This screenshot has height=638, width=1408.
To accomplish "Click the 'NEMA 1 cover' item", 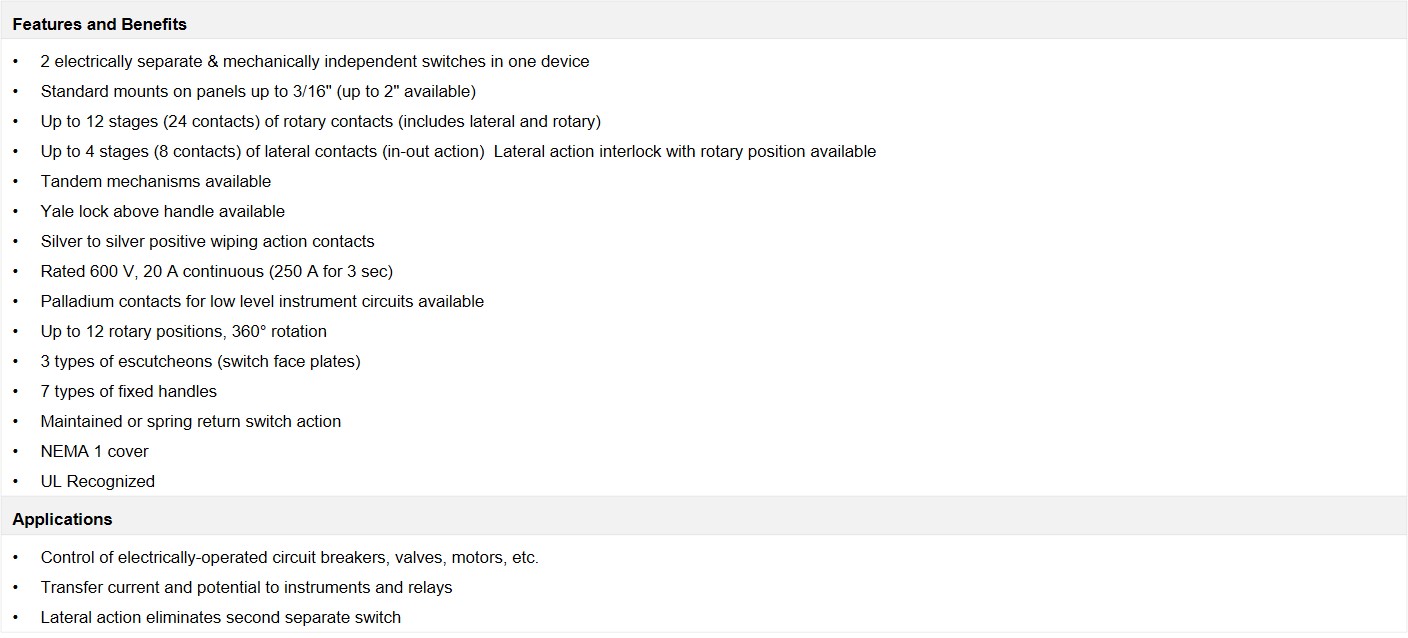I will [x=95, y=451].
